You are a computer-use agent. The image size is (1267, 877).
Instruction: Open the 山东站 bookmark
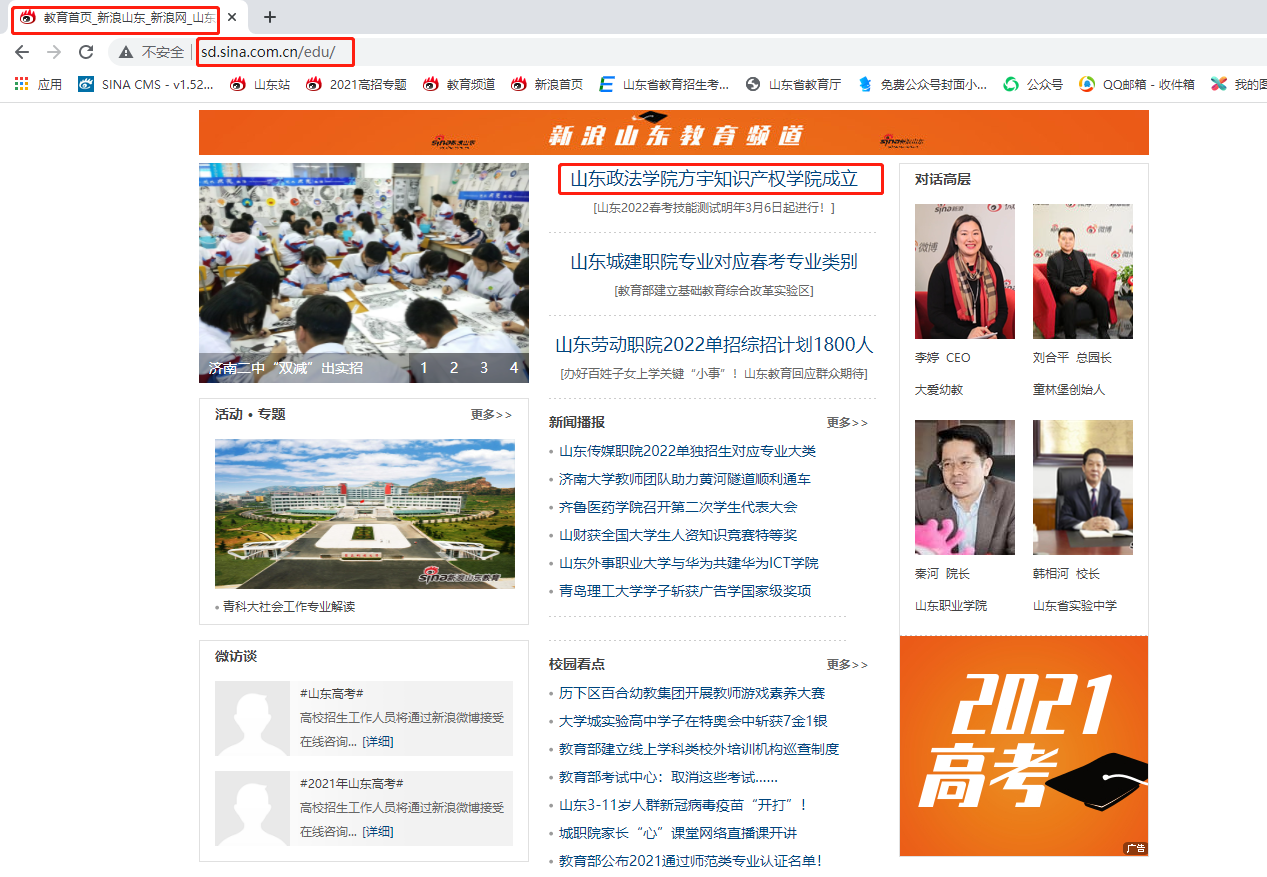(260, 85)
